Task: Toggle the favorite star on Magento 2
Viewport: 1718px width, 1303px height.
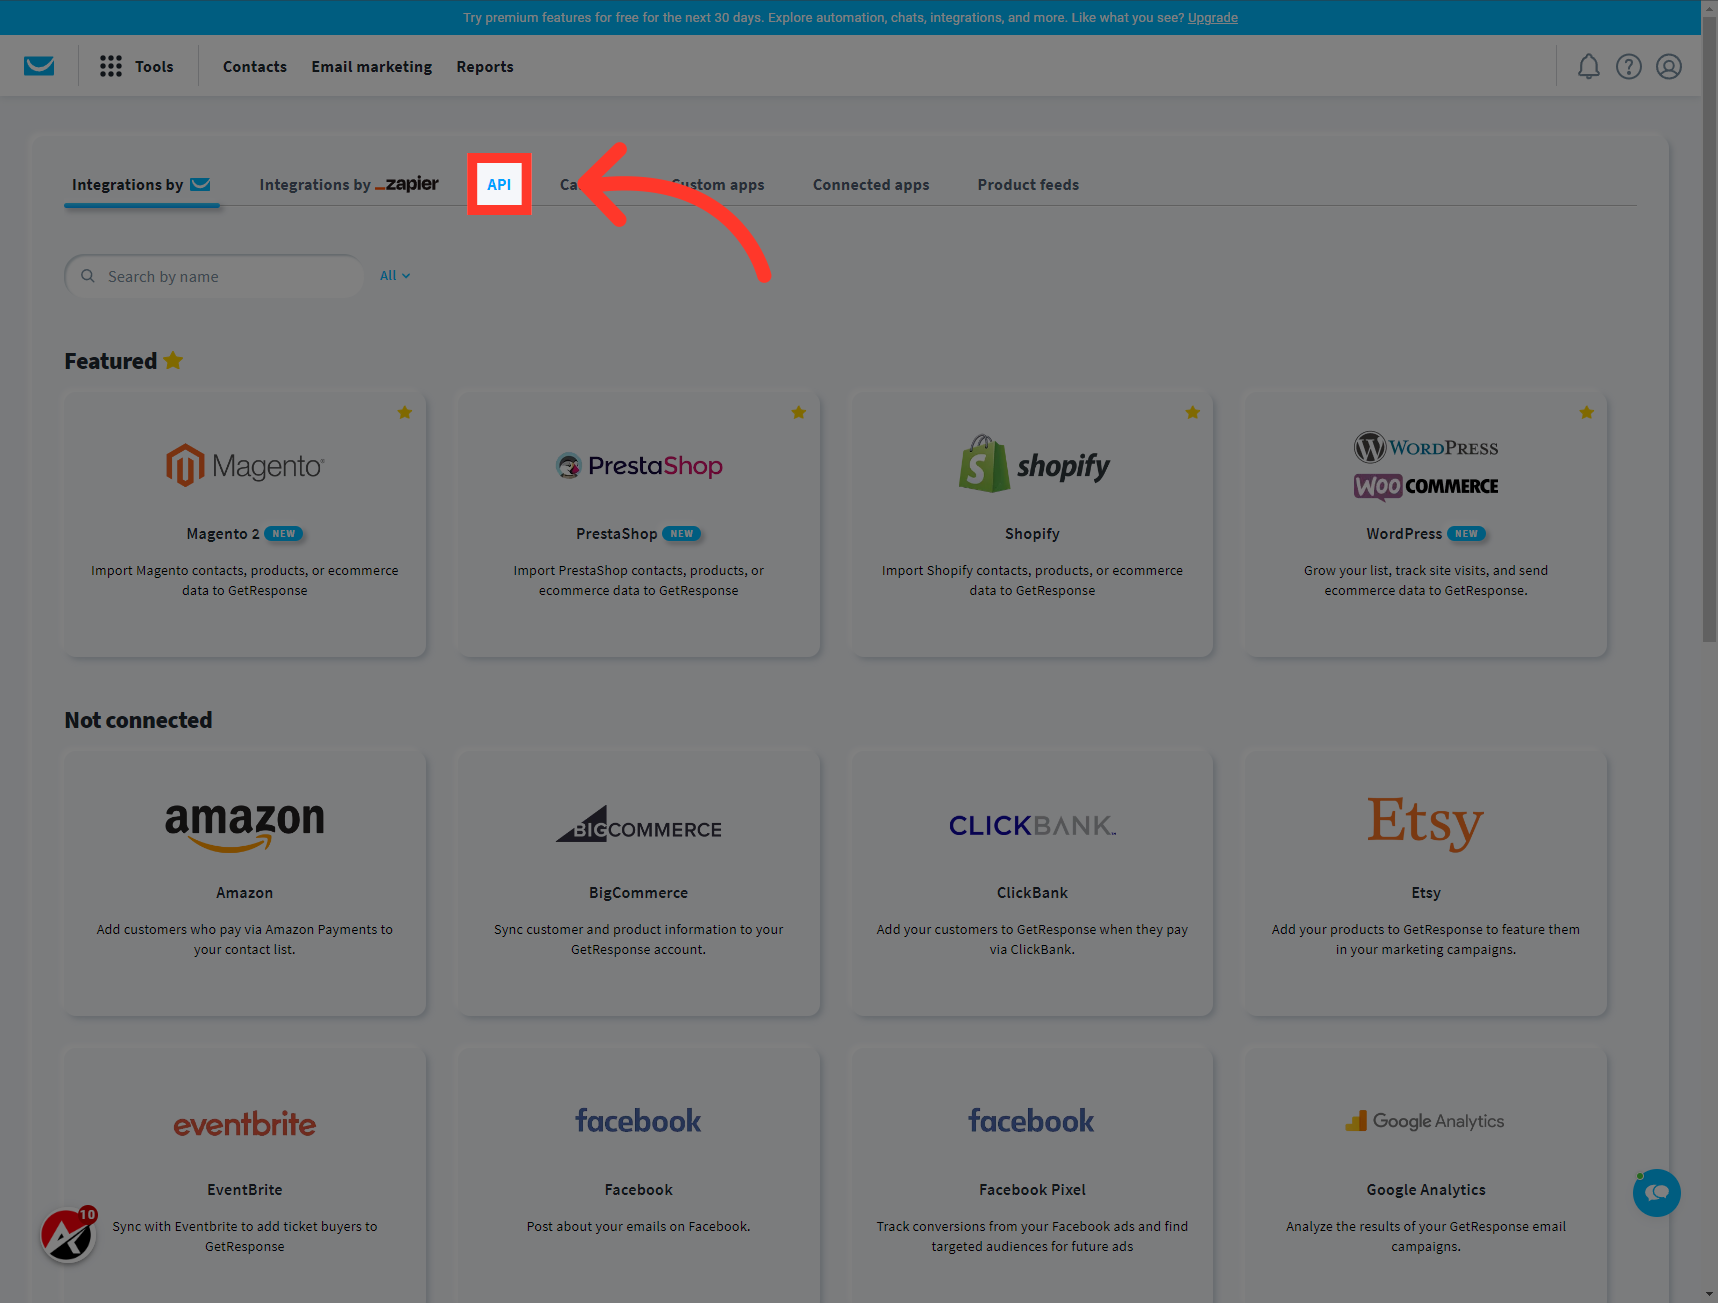Action: click(x=405, y=411)
